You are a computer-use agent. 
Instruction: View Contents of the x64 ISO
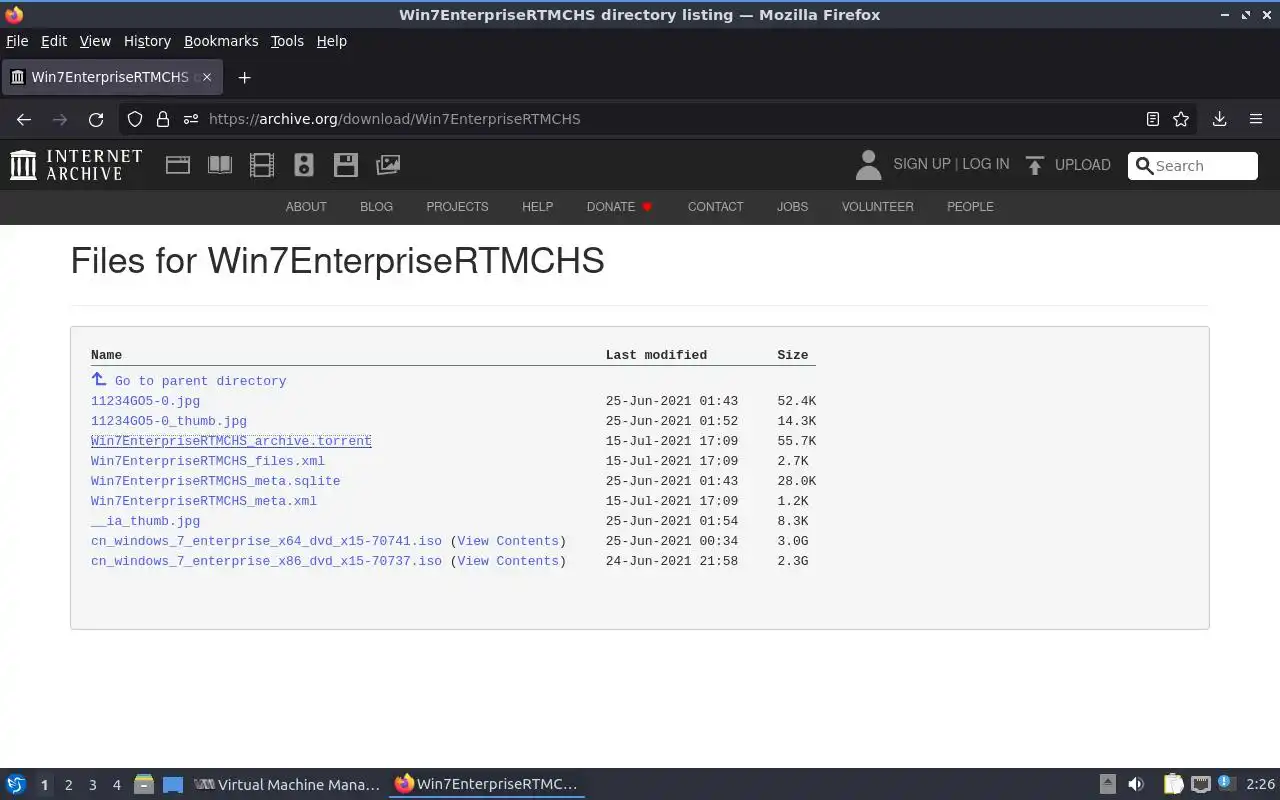pyautogui.click(x=508, y=541)
